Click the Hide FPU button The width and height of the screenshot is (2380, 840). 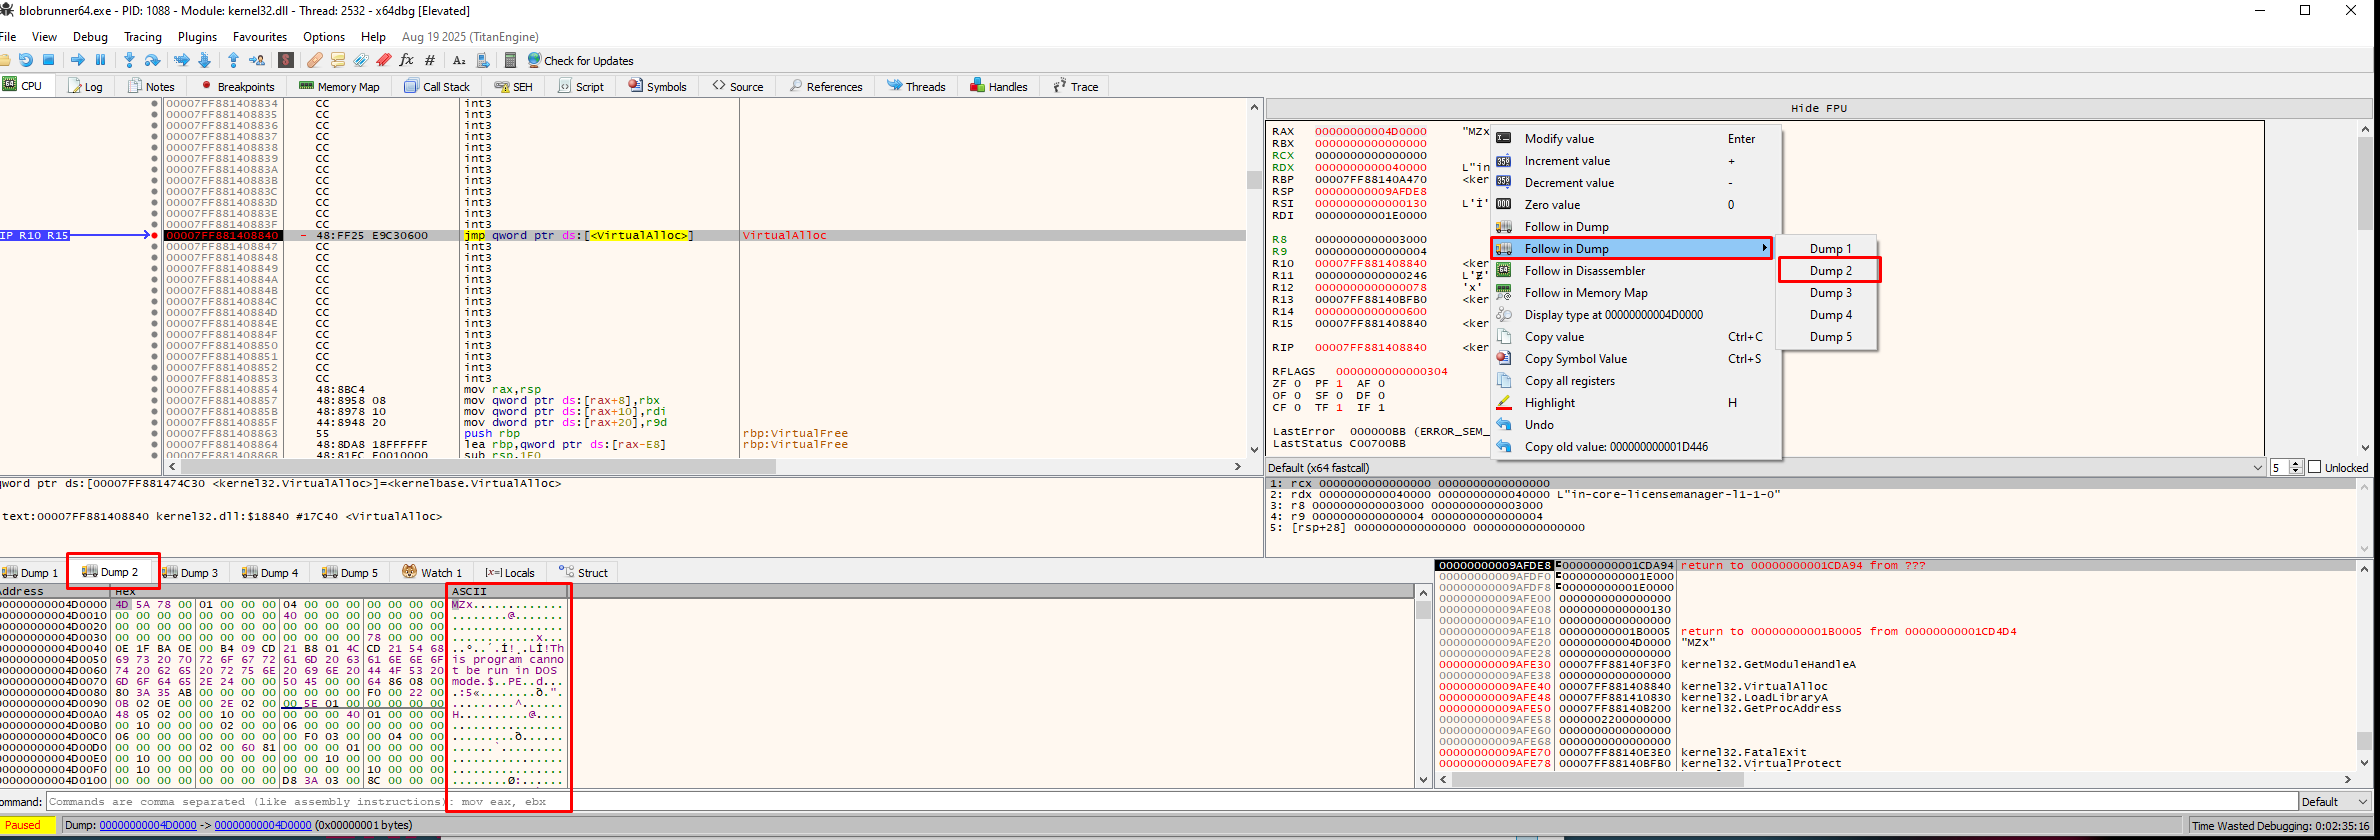(x=1818, y=108)
